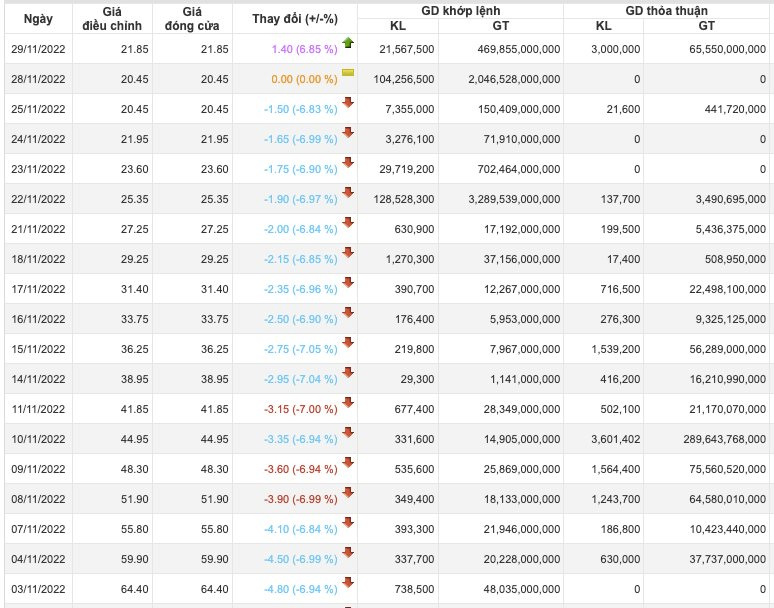774x608 pixels.
Task: Click the red arrow on the 03/11/2022 row
Action: pyautogui.click(x=348, y=583)
